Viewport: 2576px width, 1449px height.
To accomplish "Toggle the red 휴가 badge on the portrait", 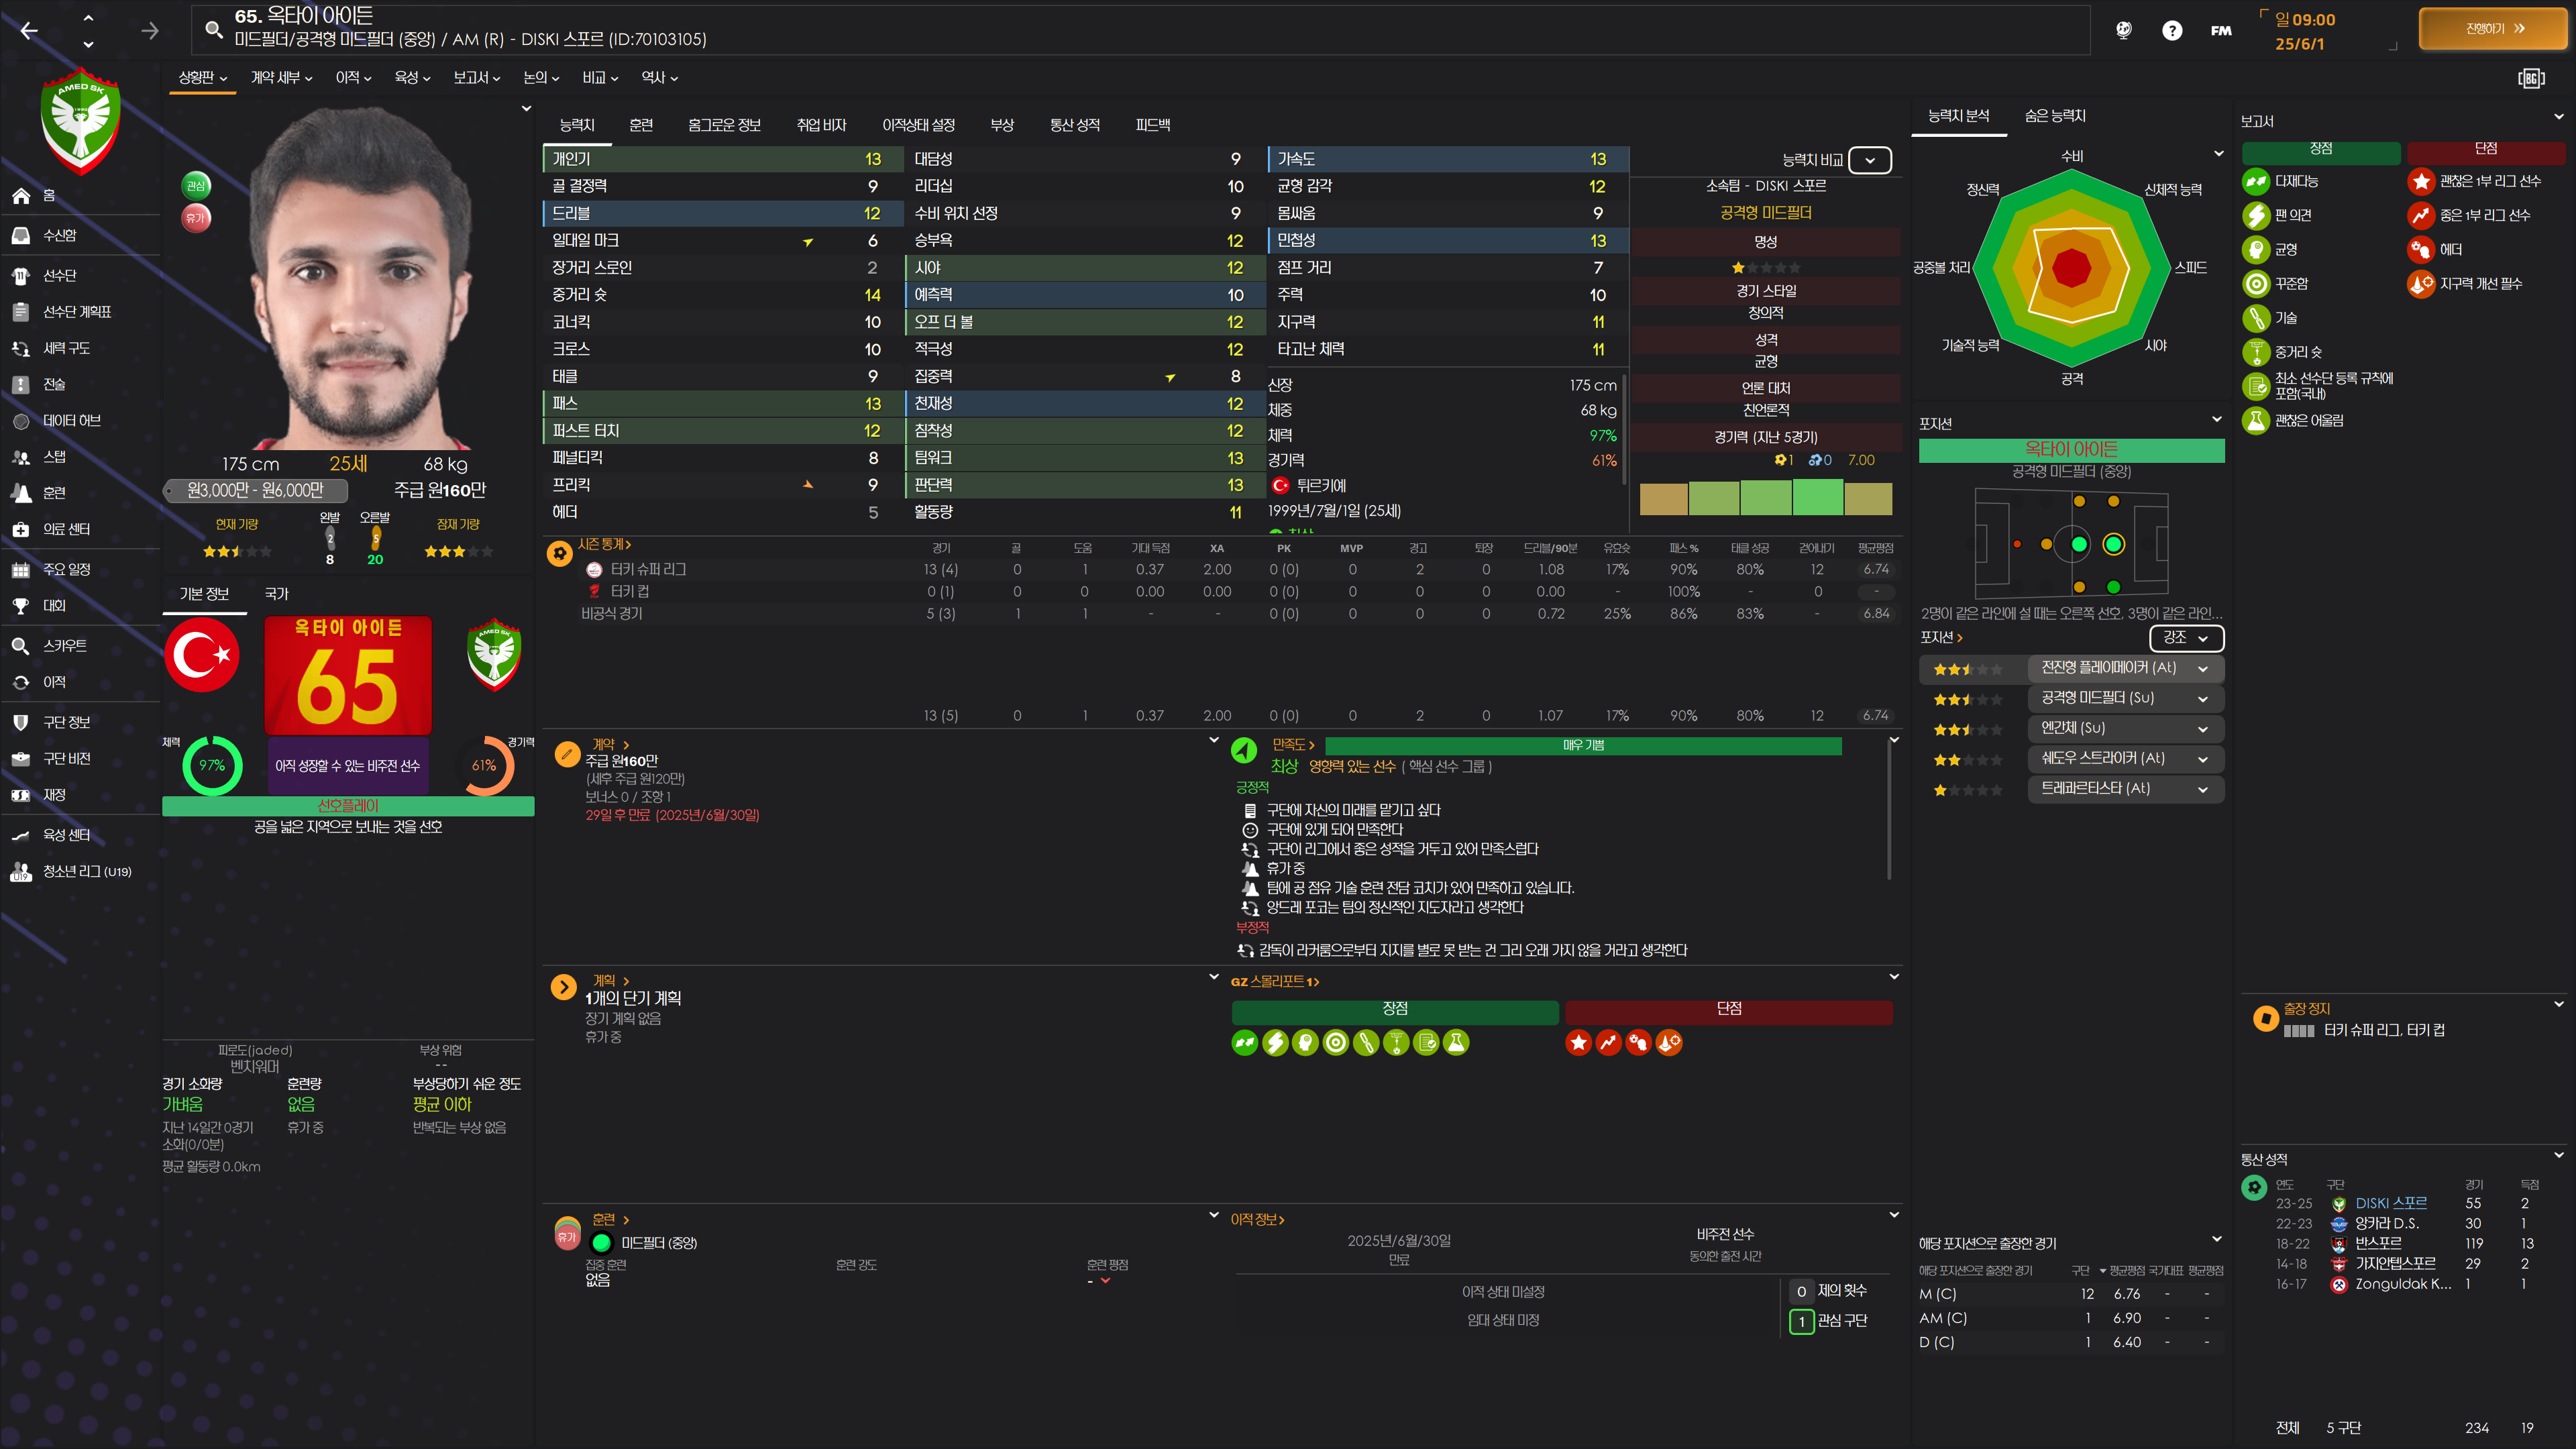I will point(196,217).
